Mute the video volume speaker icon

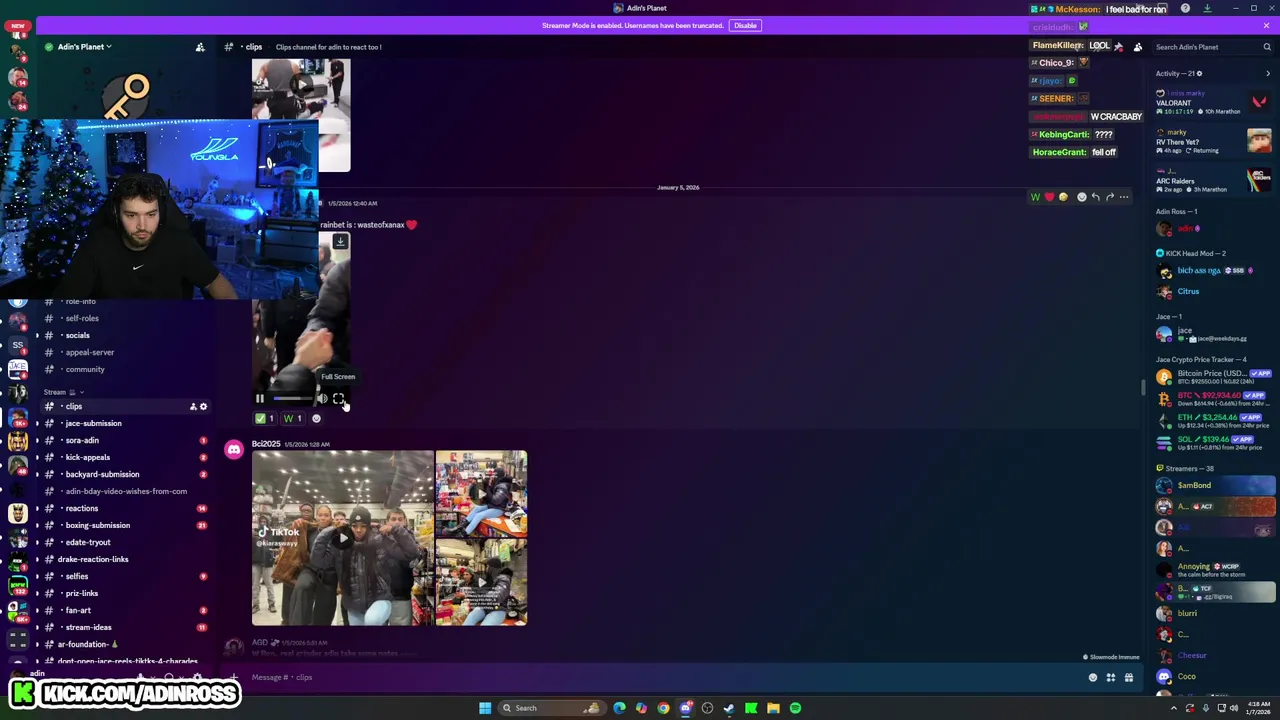(x=322, y=399)
